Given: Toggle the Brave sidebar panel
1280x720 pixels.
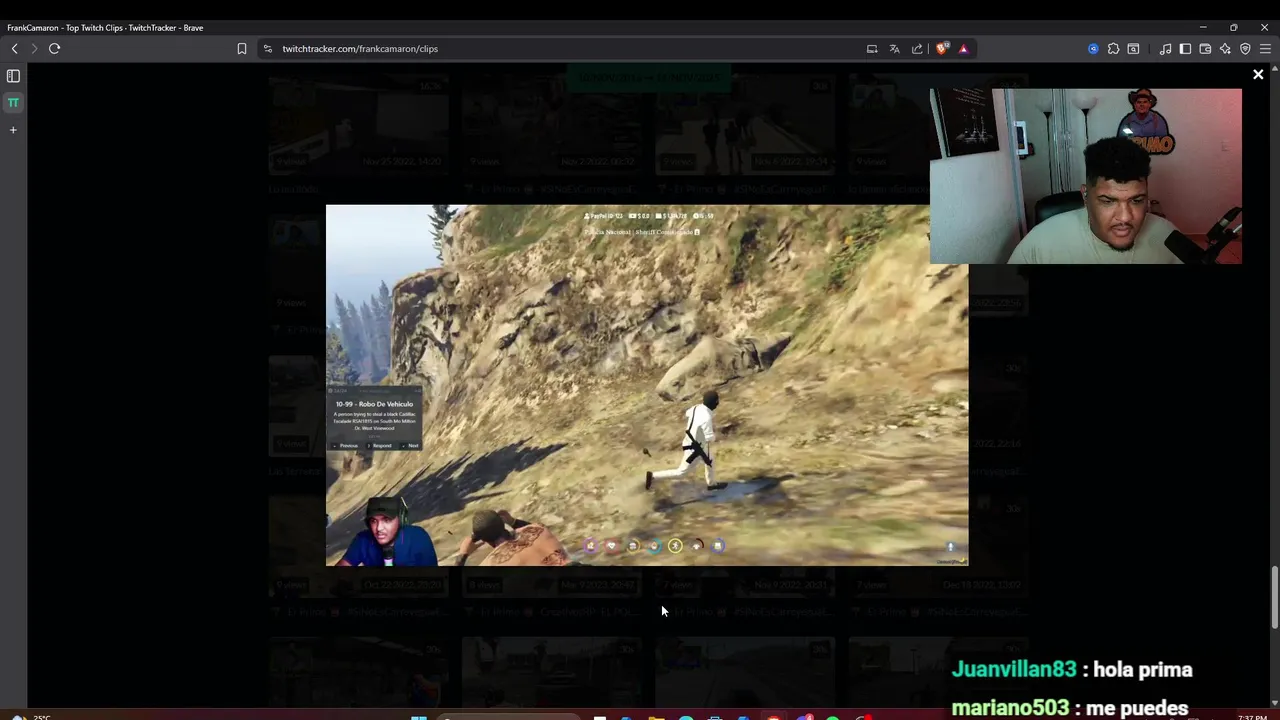Looking at the screenshot, I should pos(1185,48).
